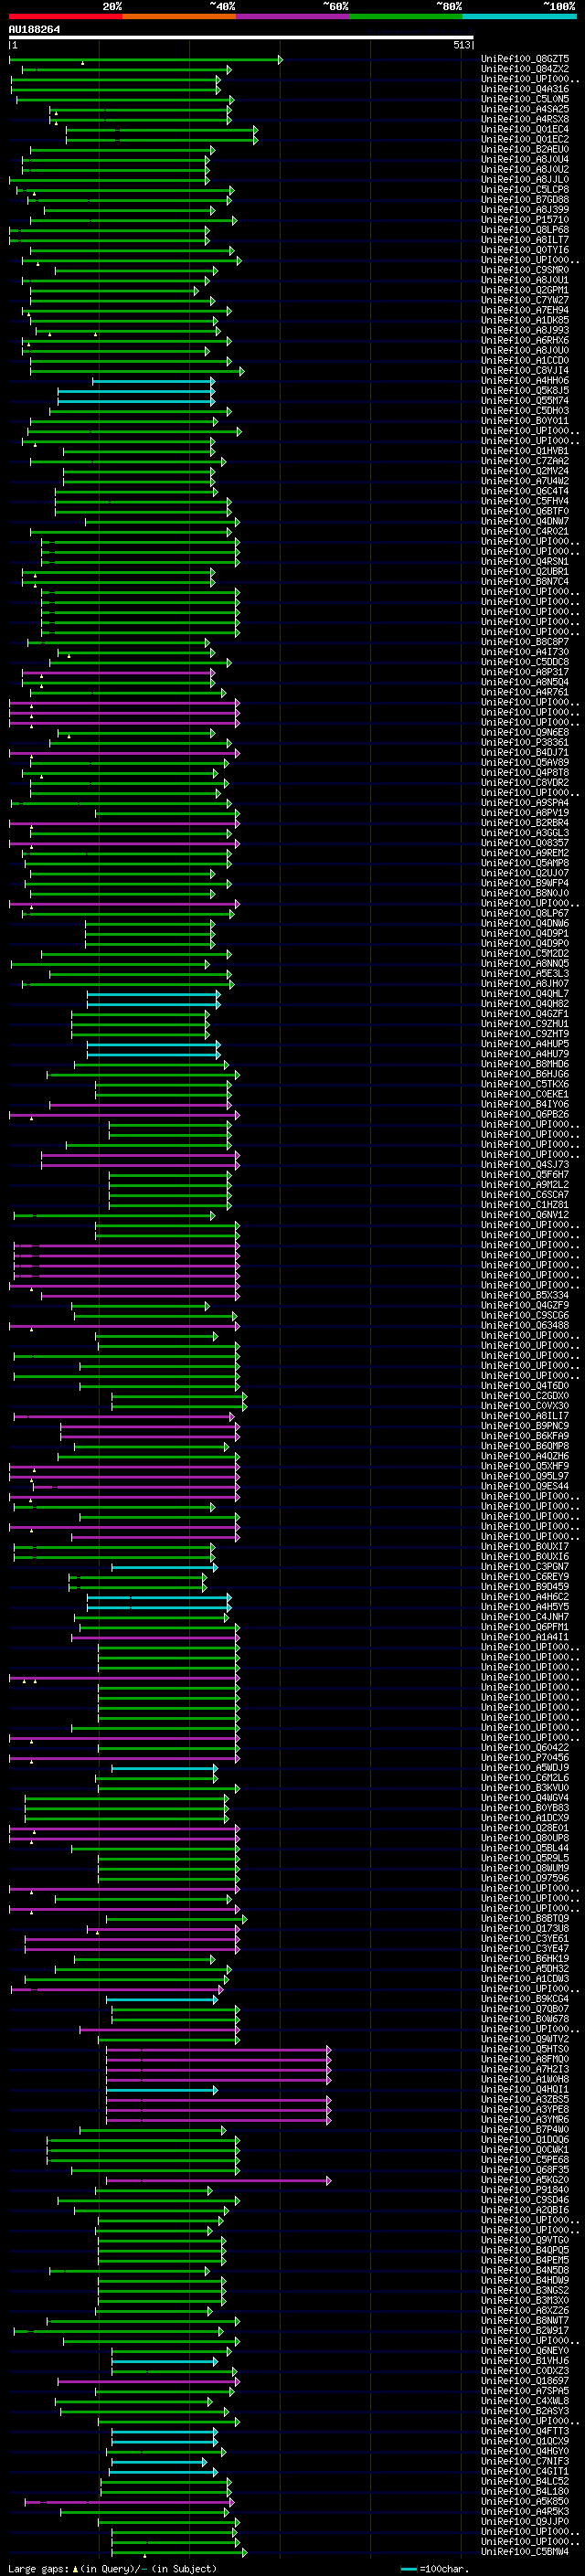Click UniRef100_A8JJL0 label

(525, 180)
